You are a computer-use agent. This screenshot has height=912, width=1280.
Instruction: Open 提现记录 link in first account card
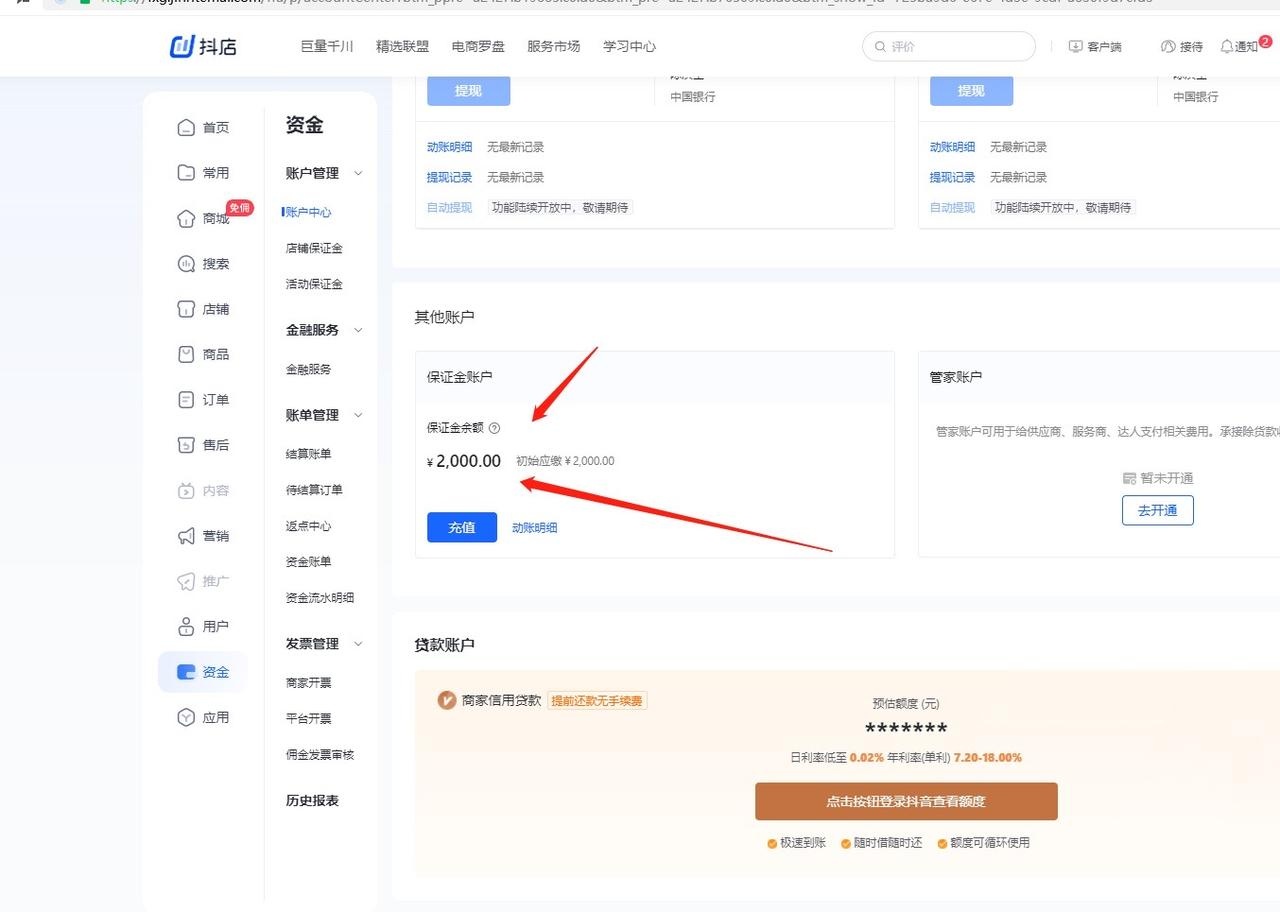449,177
